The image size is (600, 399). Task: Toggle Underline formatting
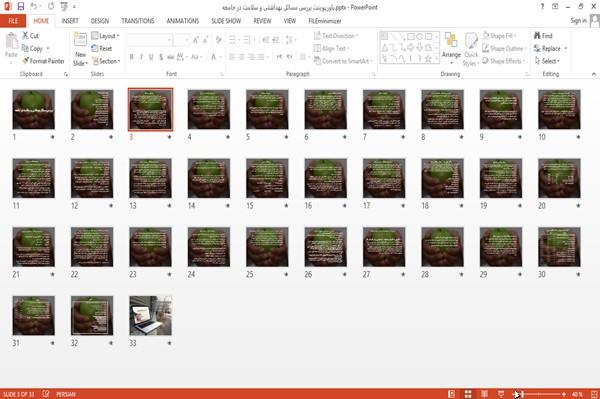tap(151, 57)
